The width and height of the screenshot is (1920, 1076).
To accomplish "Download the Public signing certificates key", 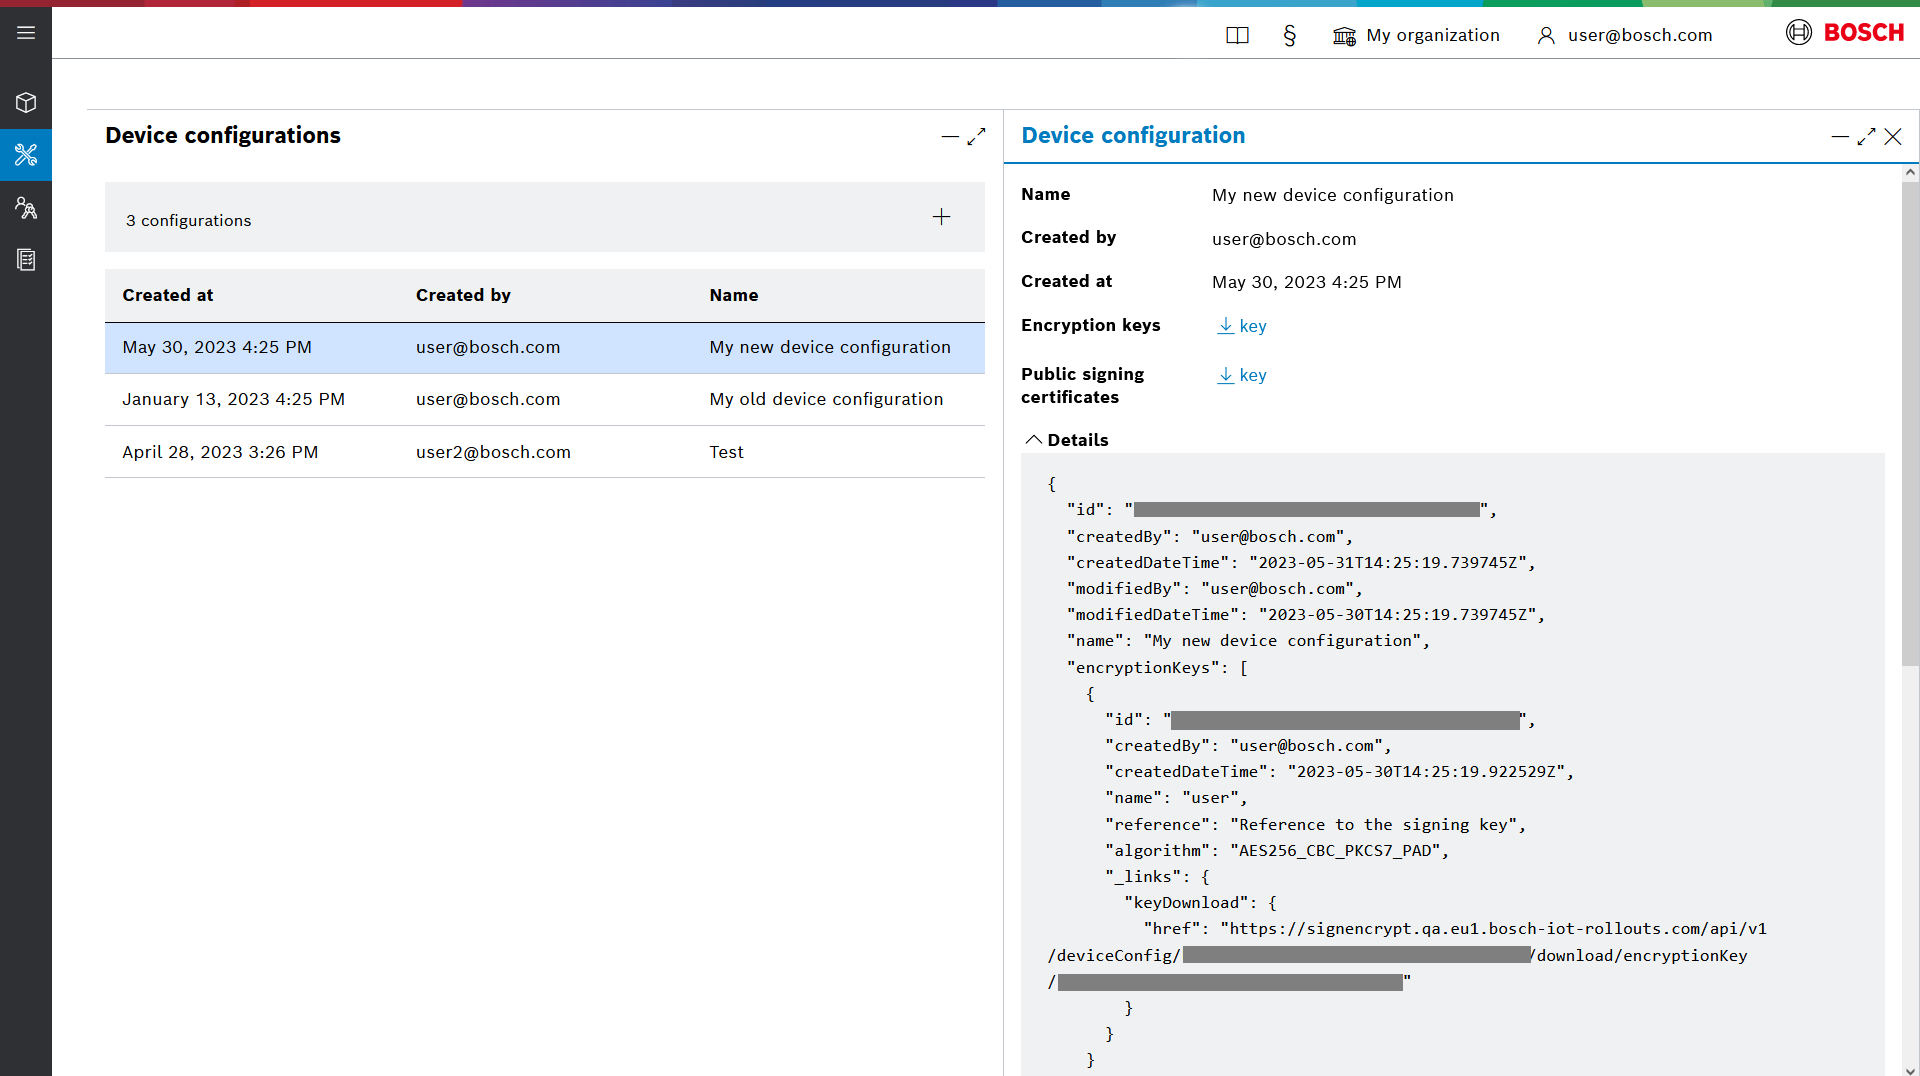I will pyautogui.click(x=1241, y=375).
